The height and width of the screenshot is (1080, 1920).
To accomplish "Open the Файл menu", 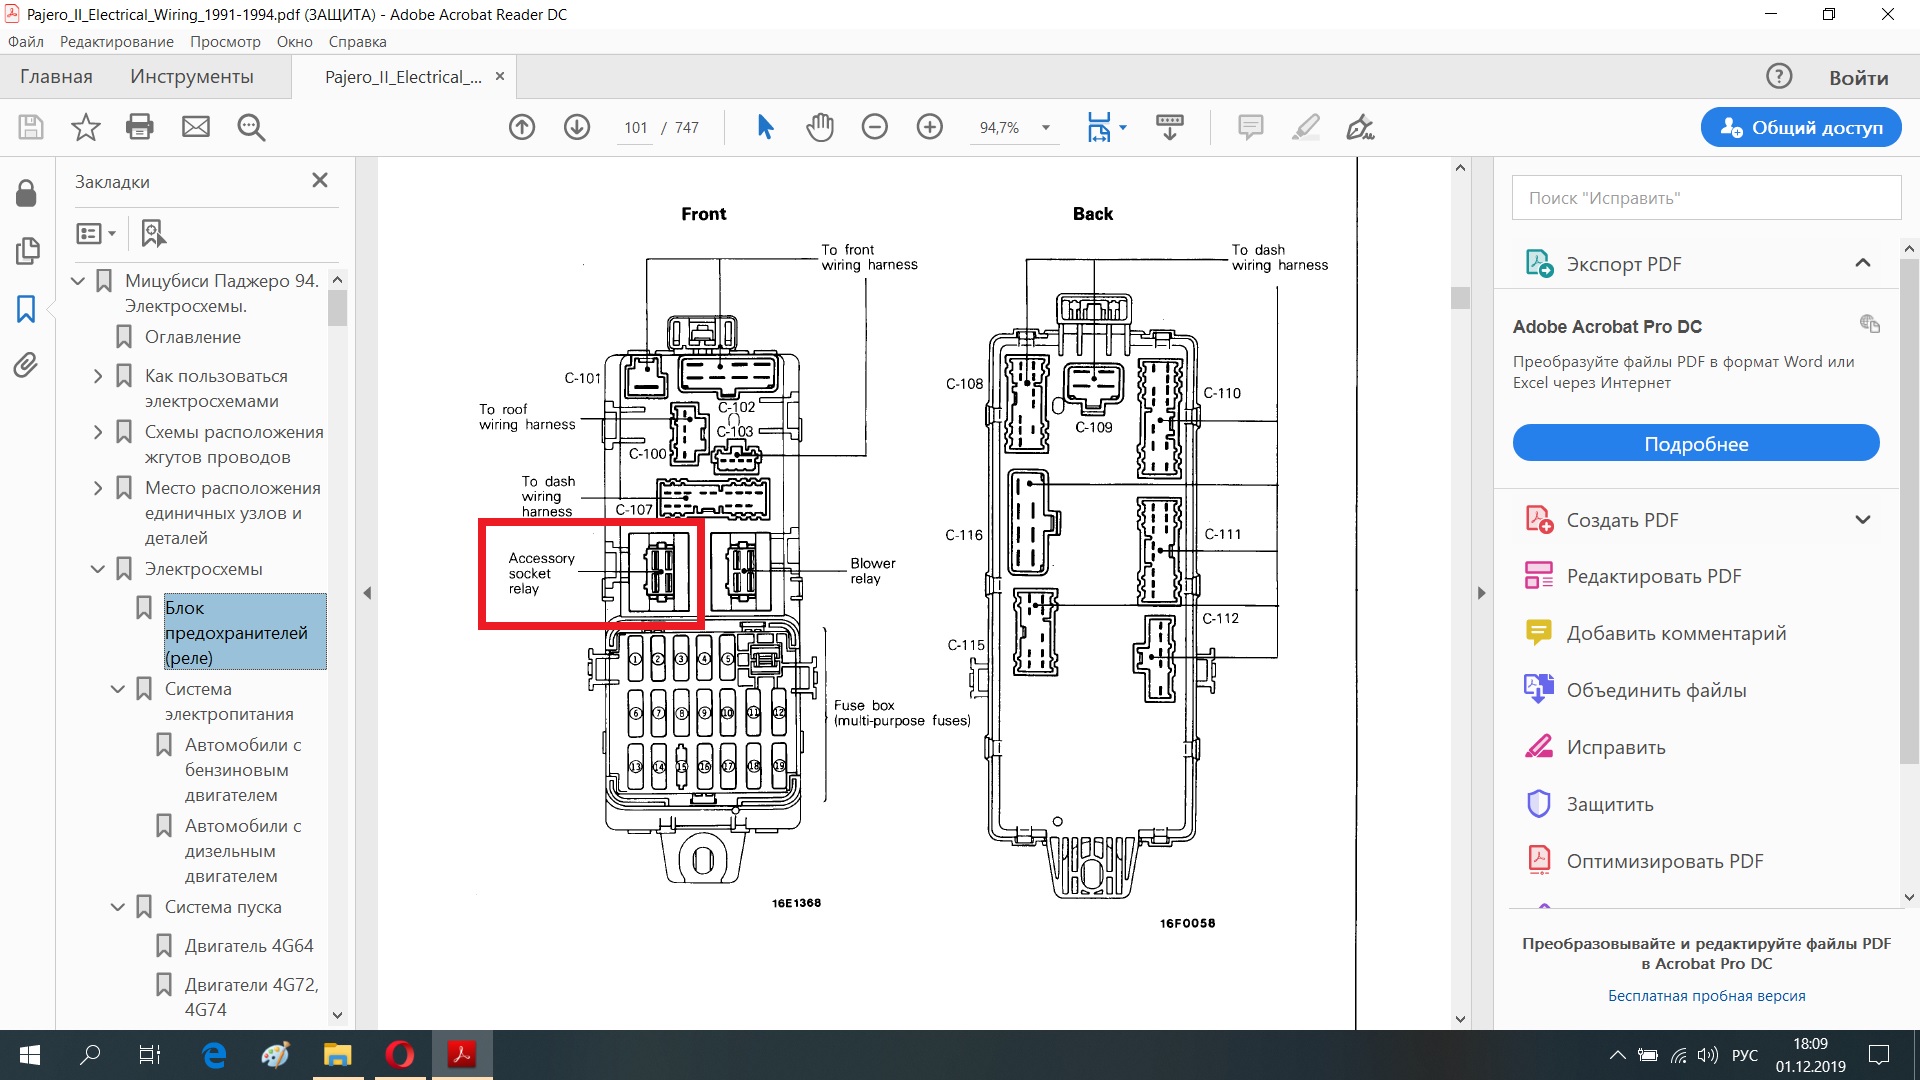I will (26, 42).
